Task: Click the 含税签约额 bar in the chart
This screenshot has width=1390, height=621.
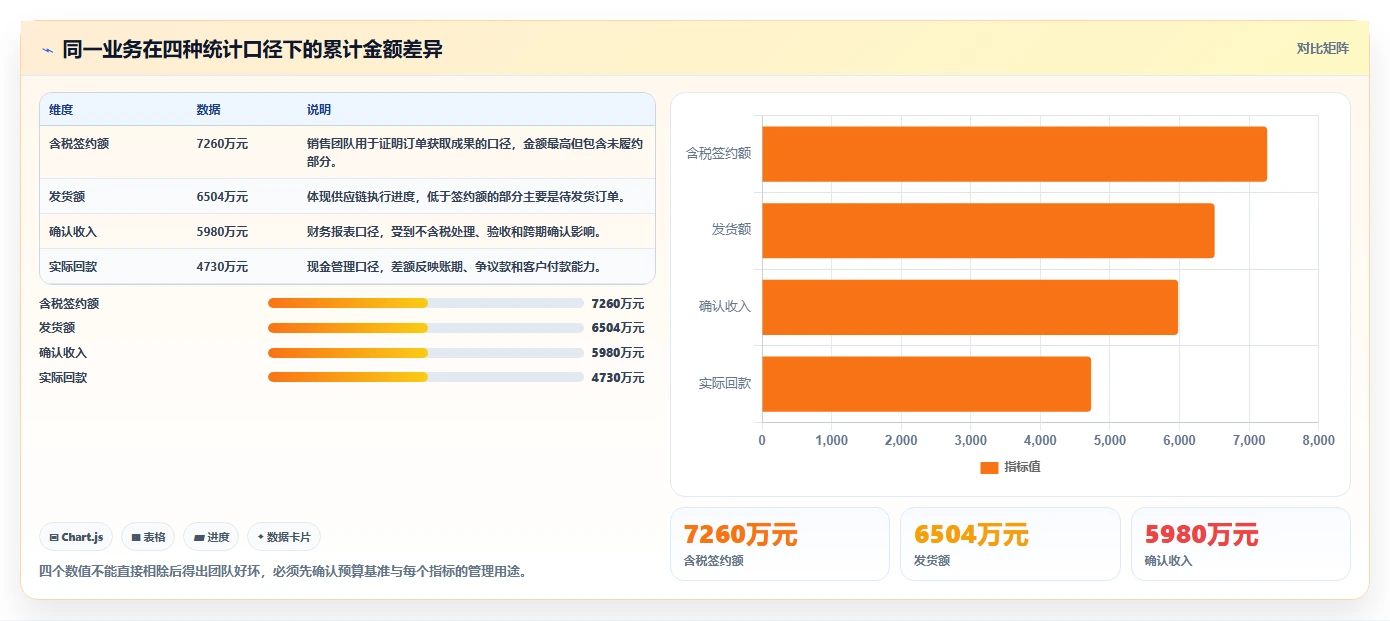Action: pos(1014,154)
